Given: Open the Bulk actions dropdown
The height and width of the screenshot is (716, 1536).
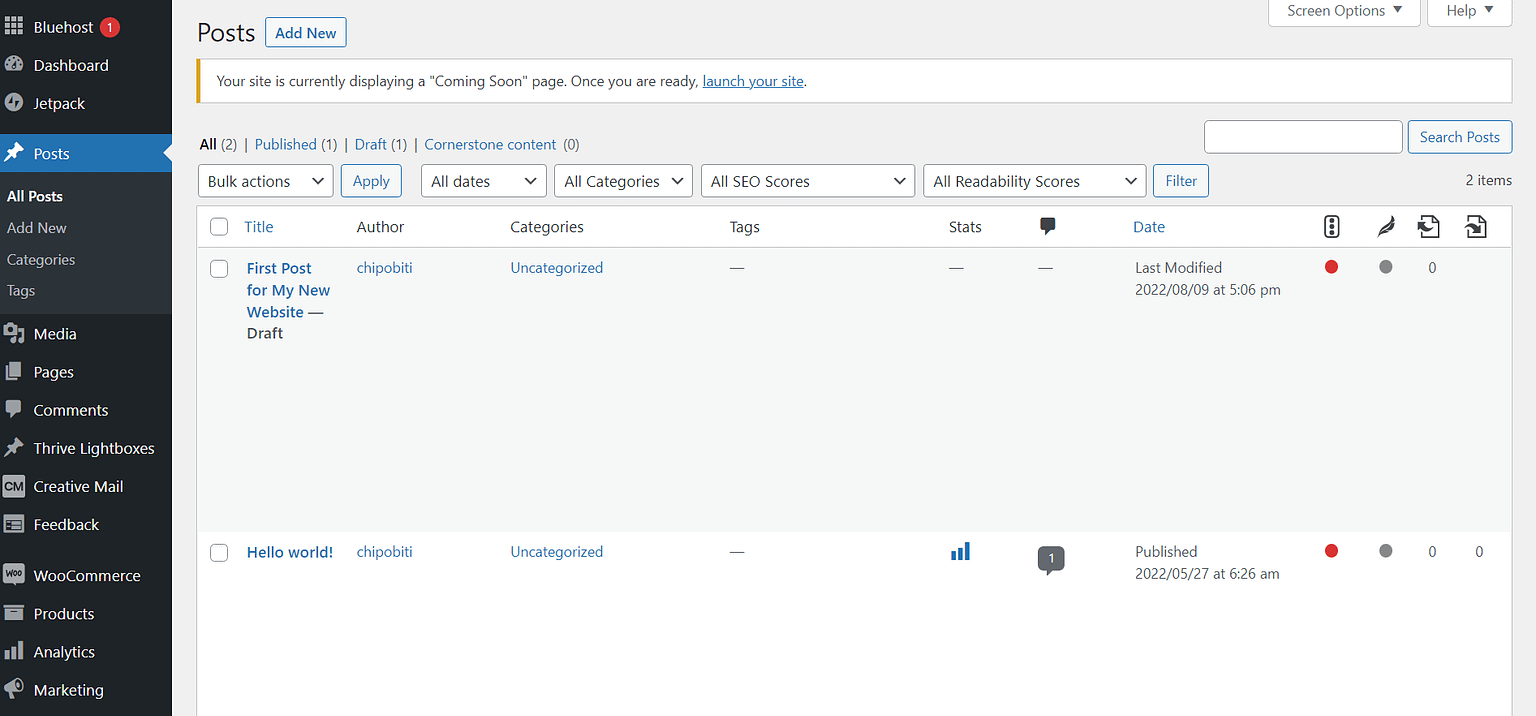Looking at the screenshot, I should [265, 180].
